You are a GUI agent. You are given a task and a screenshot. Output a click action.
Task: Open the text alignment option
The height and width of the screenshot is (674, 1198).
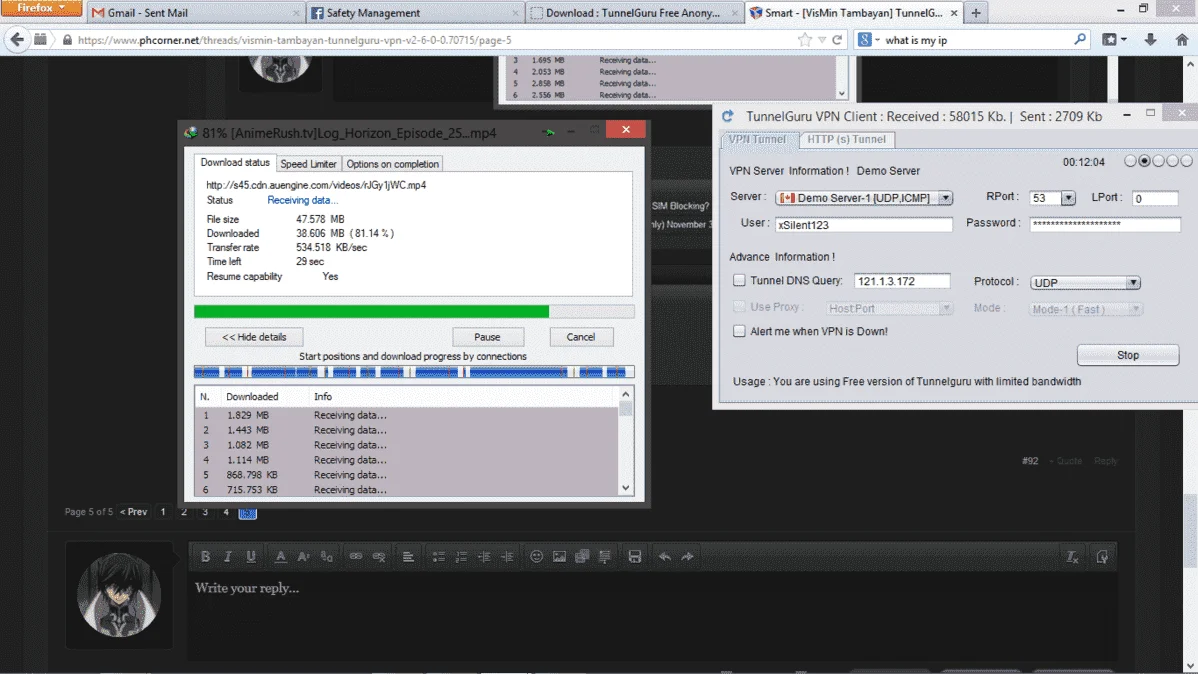click(408, 556)
